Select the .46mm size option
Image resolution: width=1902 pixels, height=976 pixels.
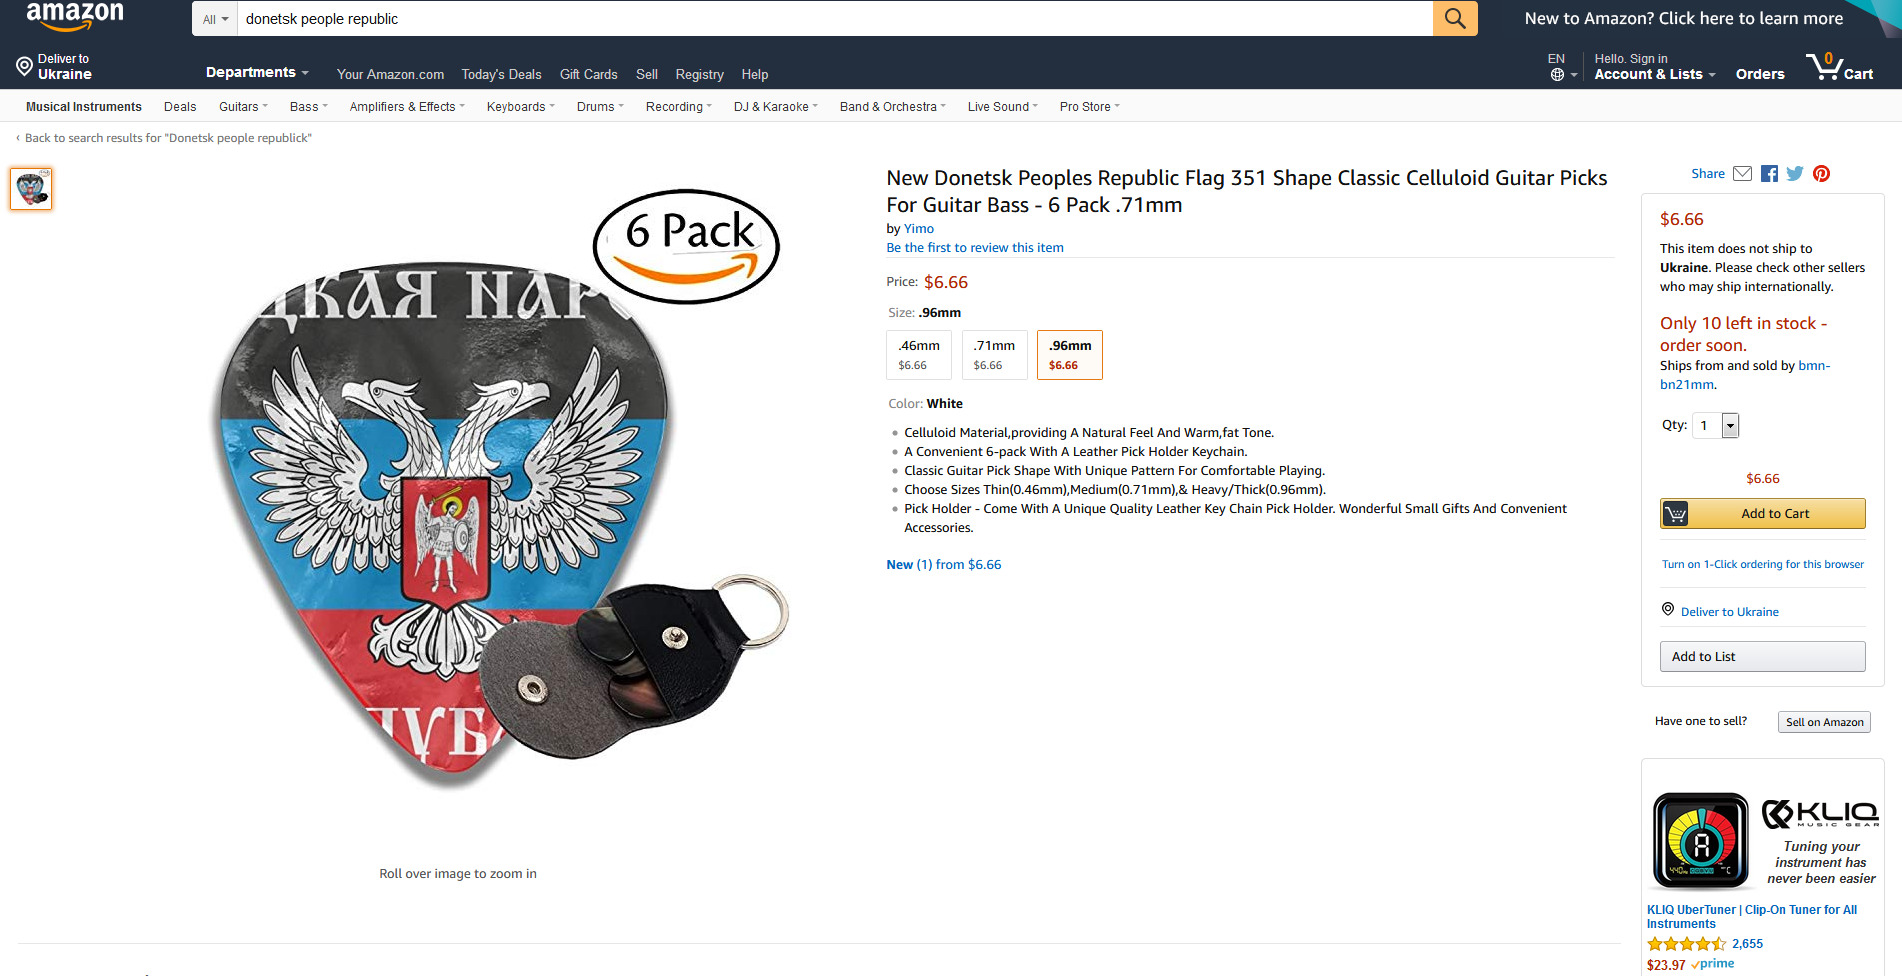(919, 355)
